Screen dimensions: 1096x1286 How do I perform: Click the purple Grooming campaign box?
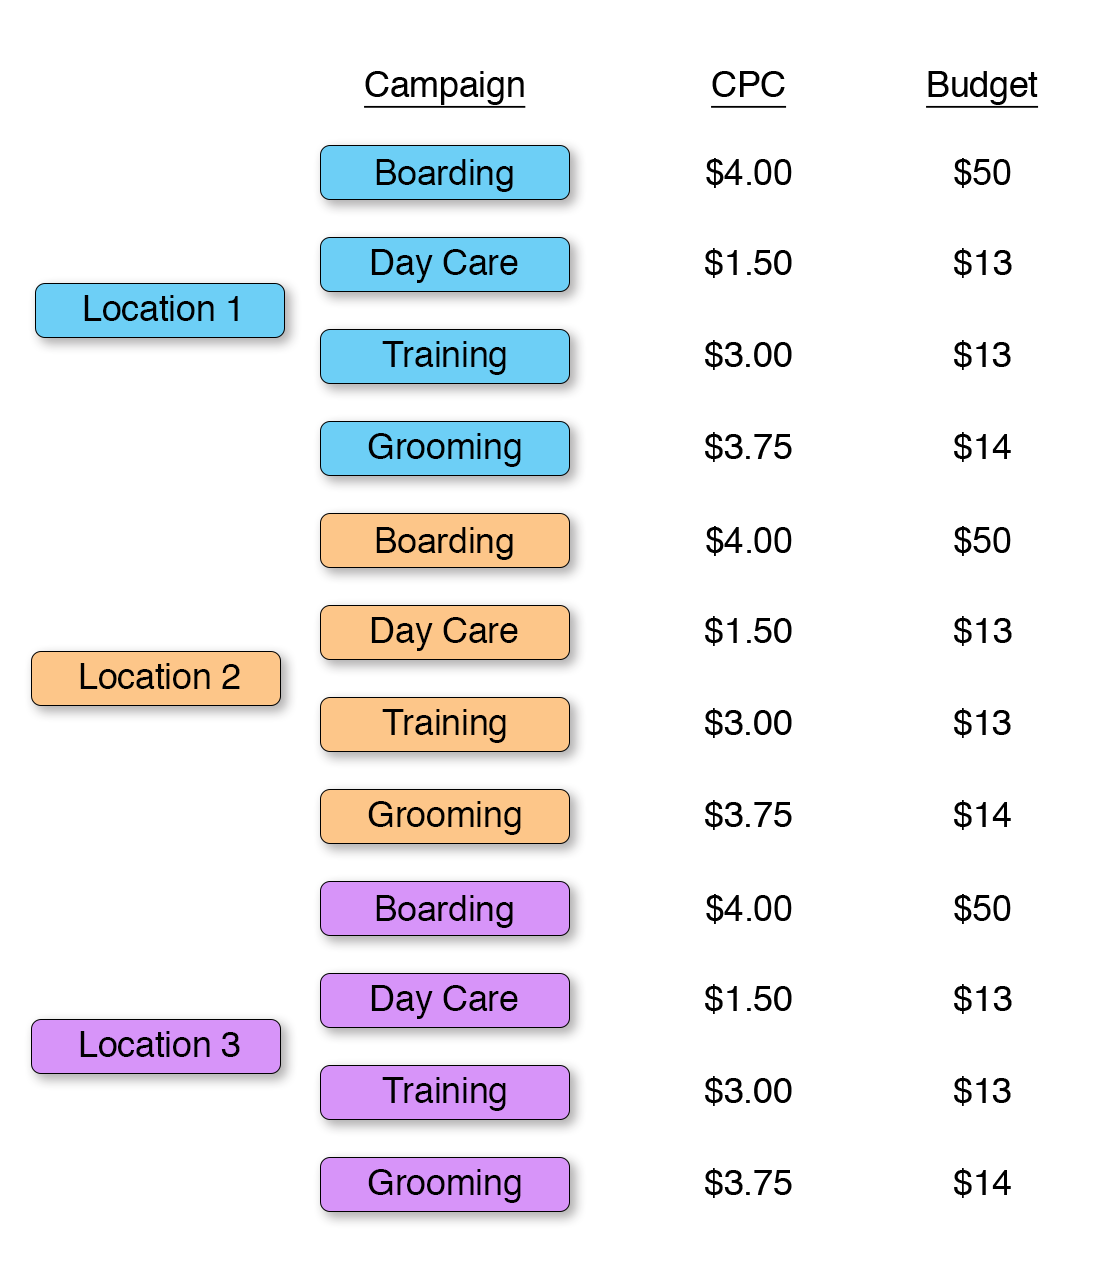(x=445, y=1184)
